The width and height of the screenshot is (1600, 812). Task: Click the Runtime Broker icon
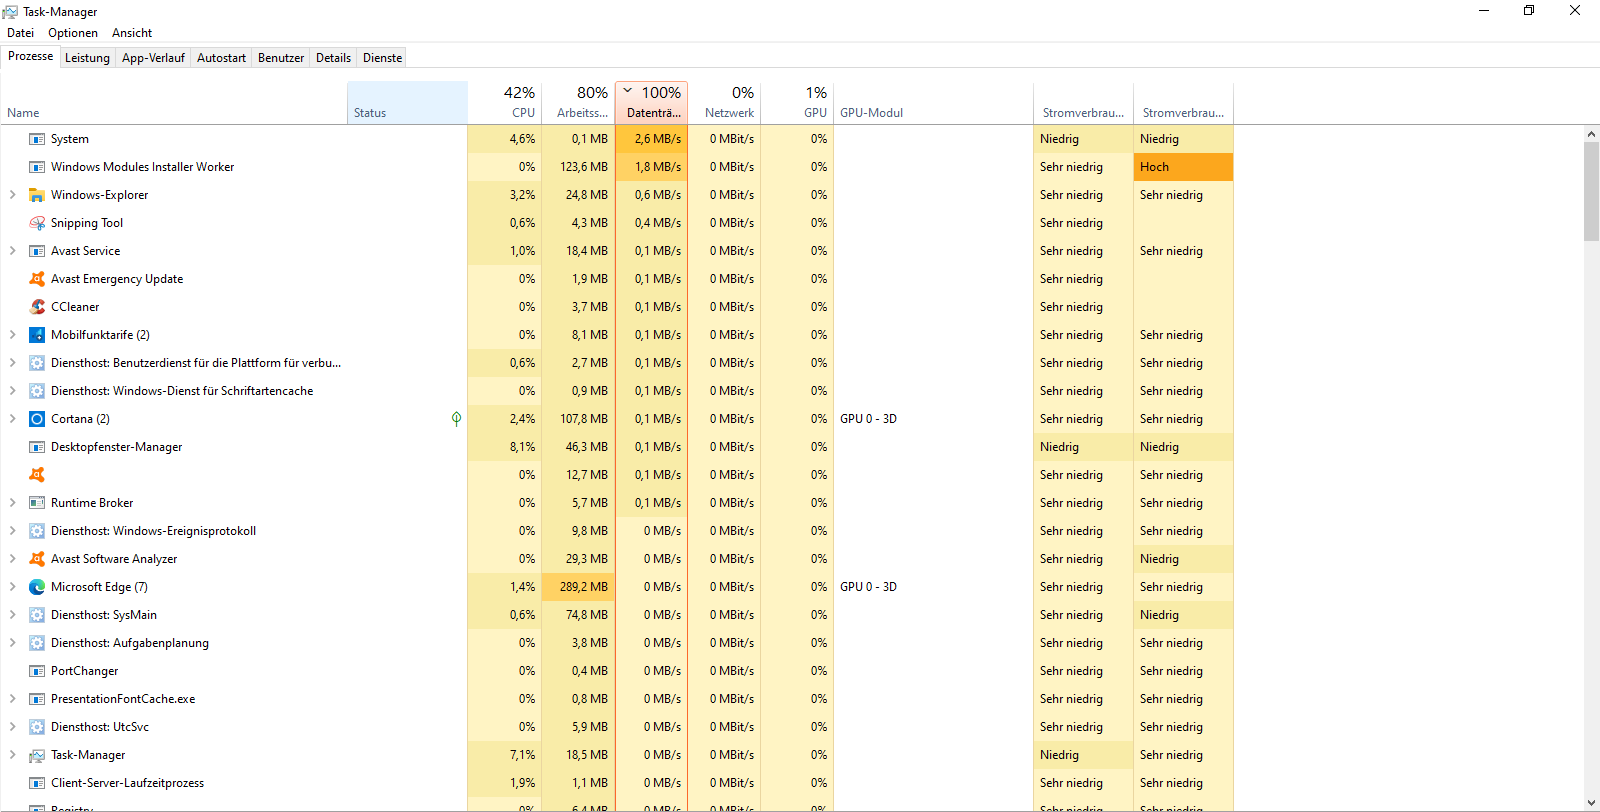(x=37, y=503)
